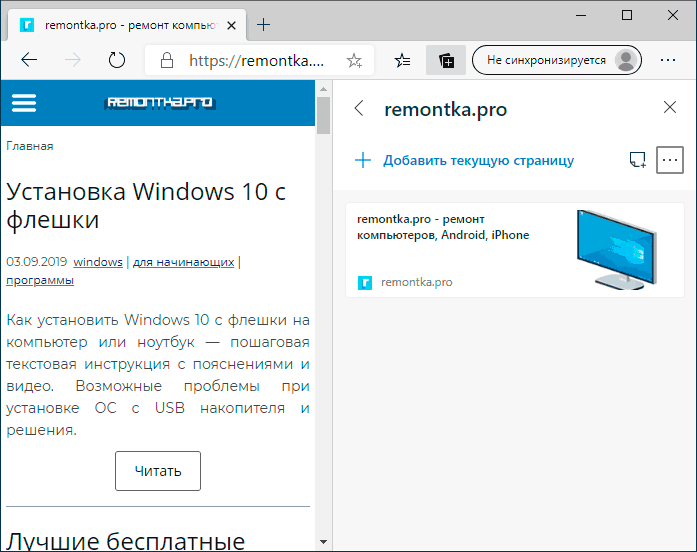
Task: Open the Favorites list icon
Action: (402, 60)
